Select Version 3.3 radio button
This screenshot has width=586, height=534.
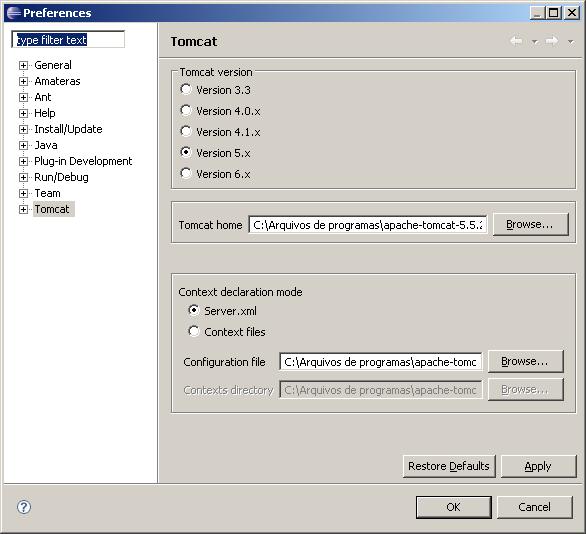coord(186,90)
